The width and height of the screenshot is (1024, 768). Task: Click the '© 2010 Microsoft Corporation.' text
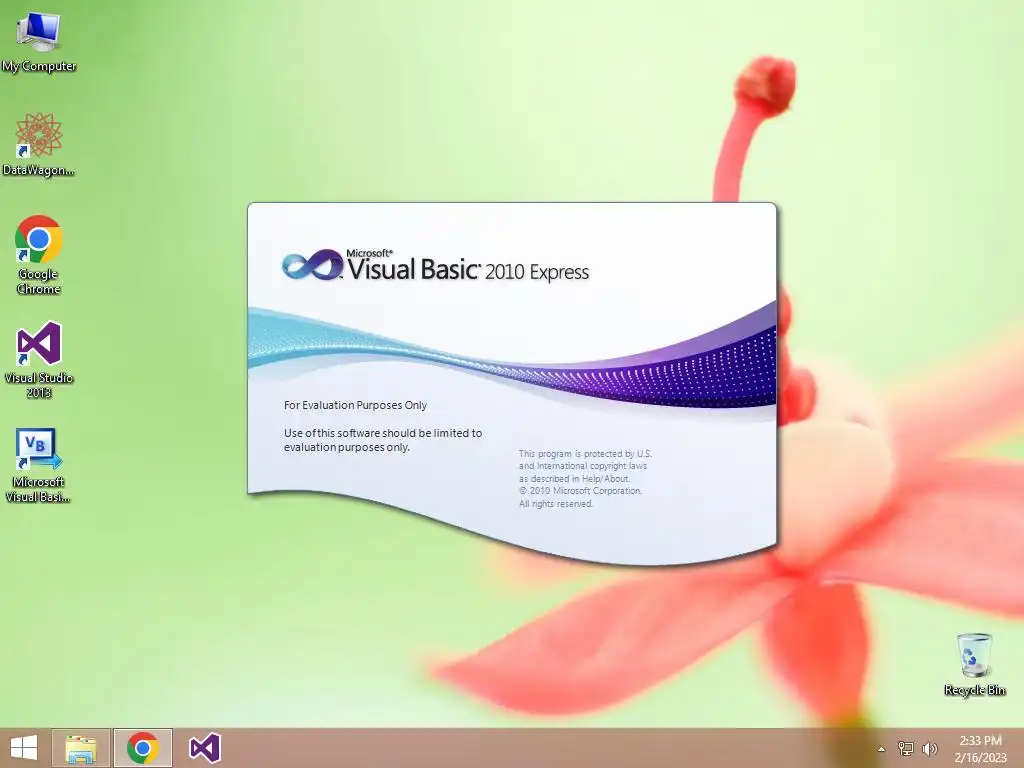pos(580,490)
